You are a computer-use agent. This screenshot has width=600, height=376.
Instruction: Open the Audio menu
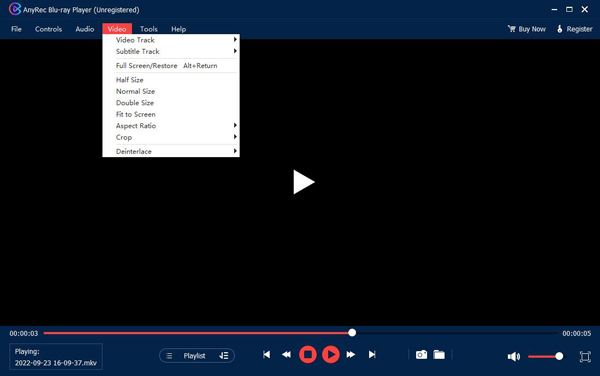tap(85, 29)
